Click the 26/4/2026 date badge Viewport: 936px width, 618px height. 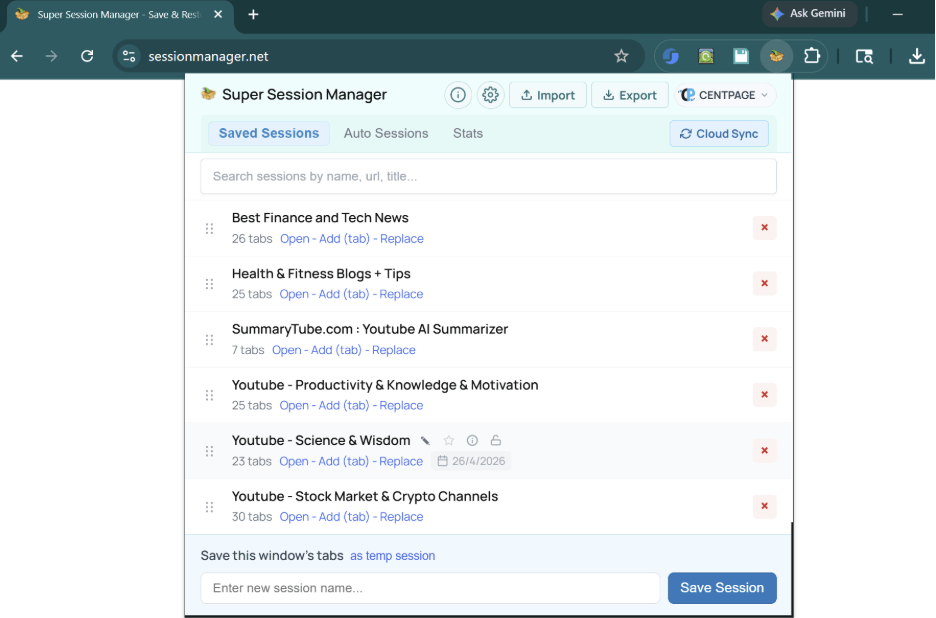pyautogui.click(x=471, y=461)
